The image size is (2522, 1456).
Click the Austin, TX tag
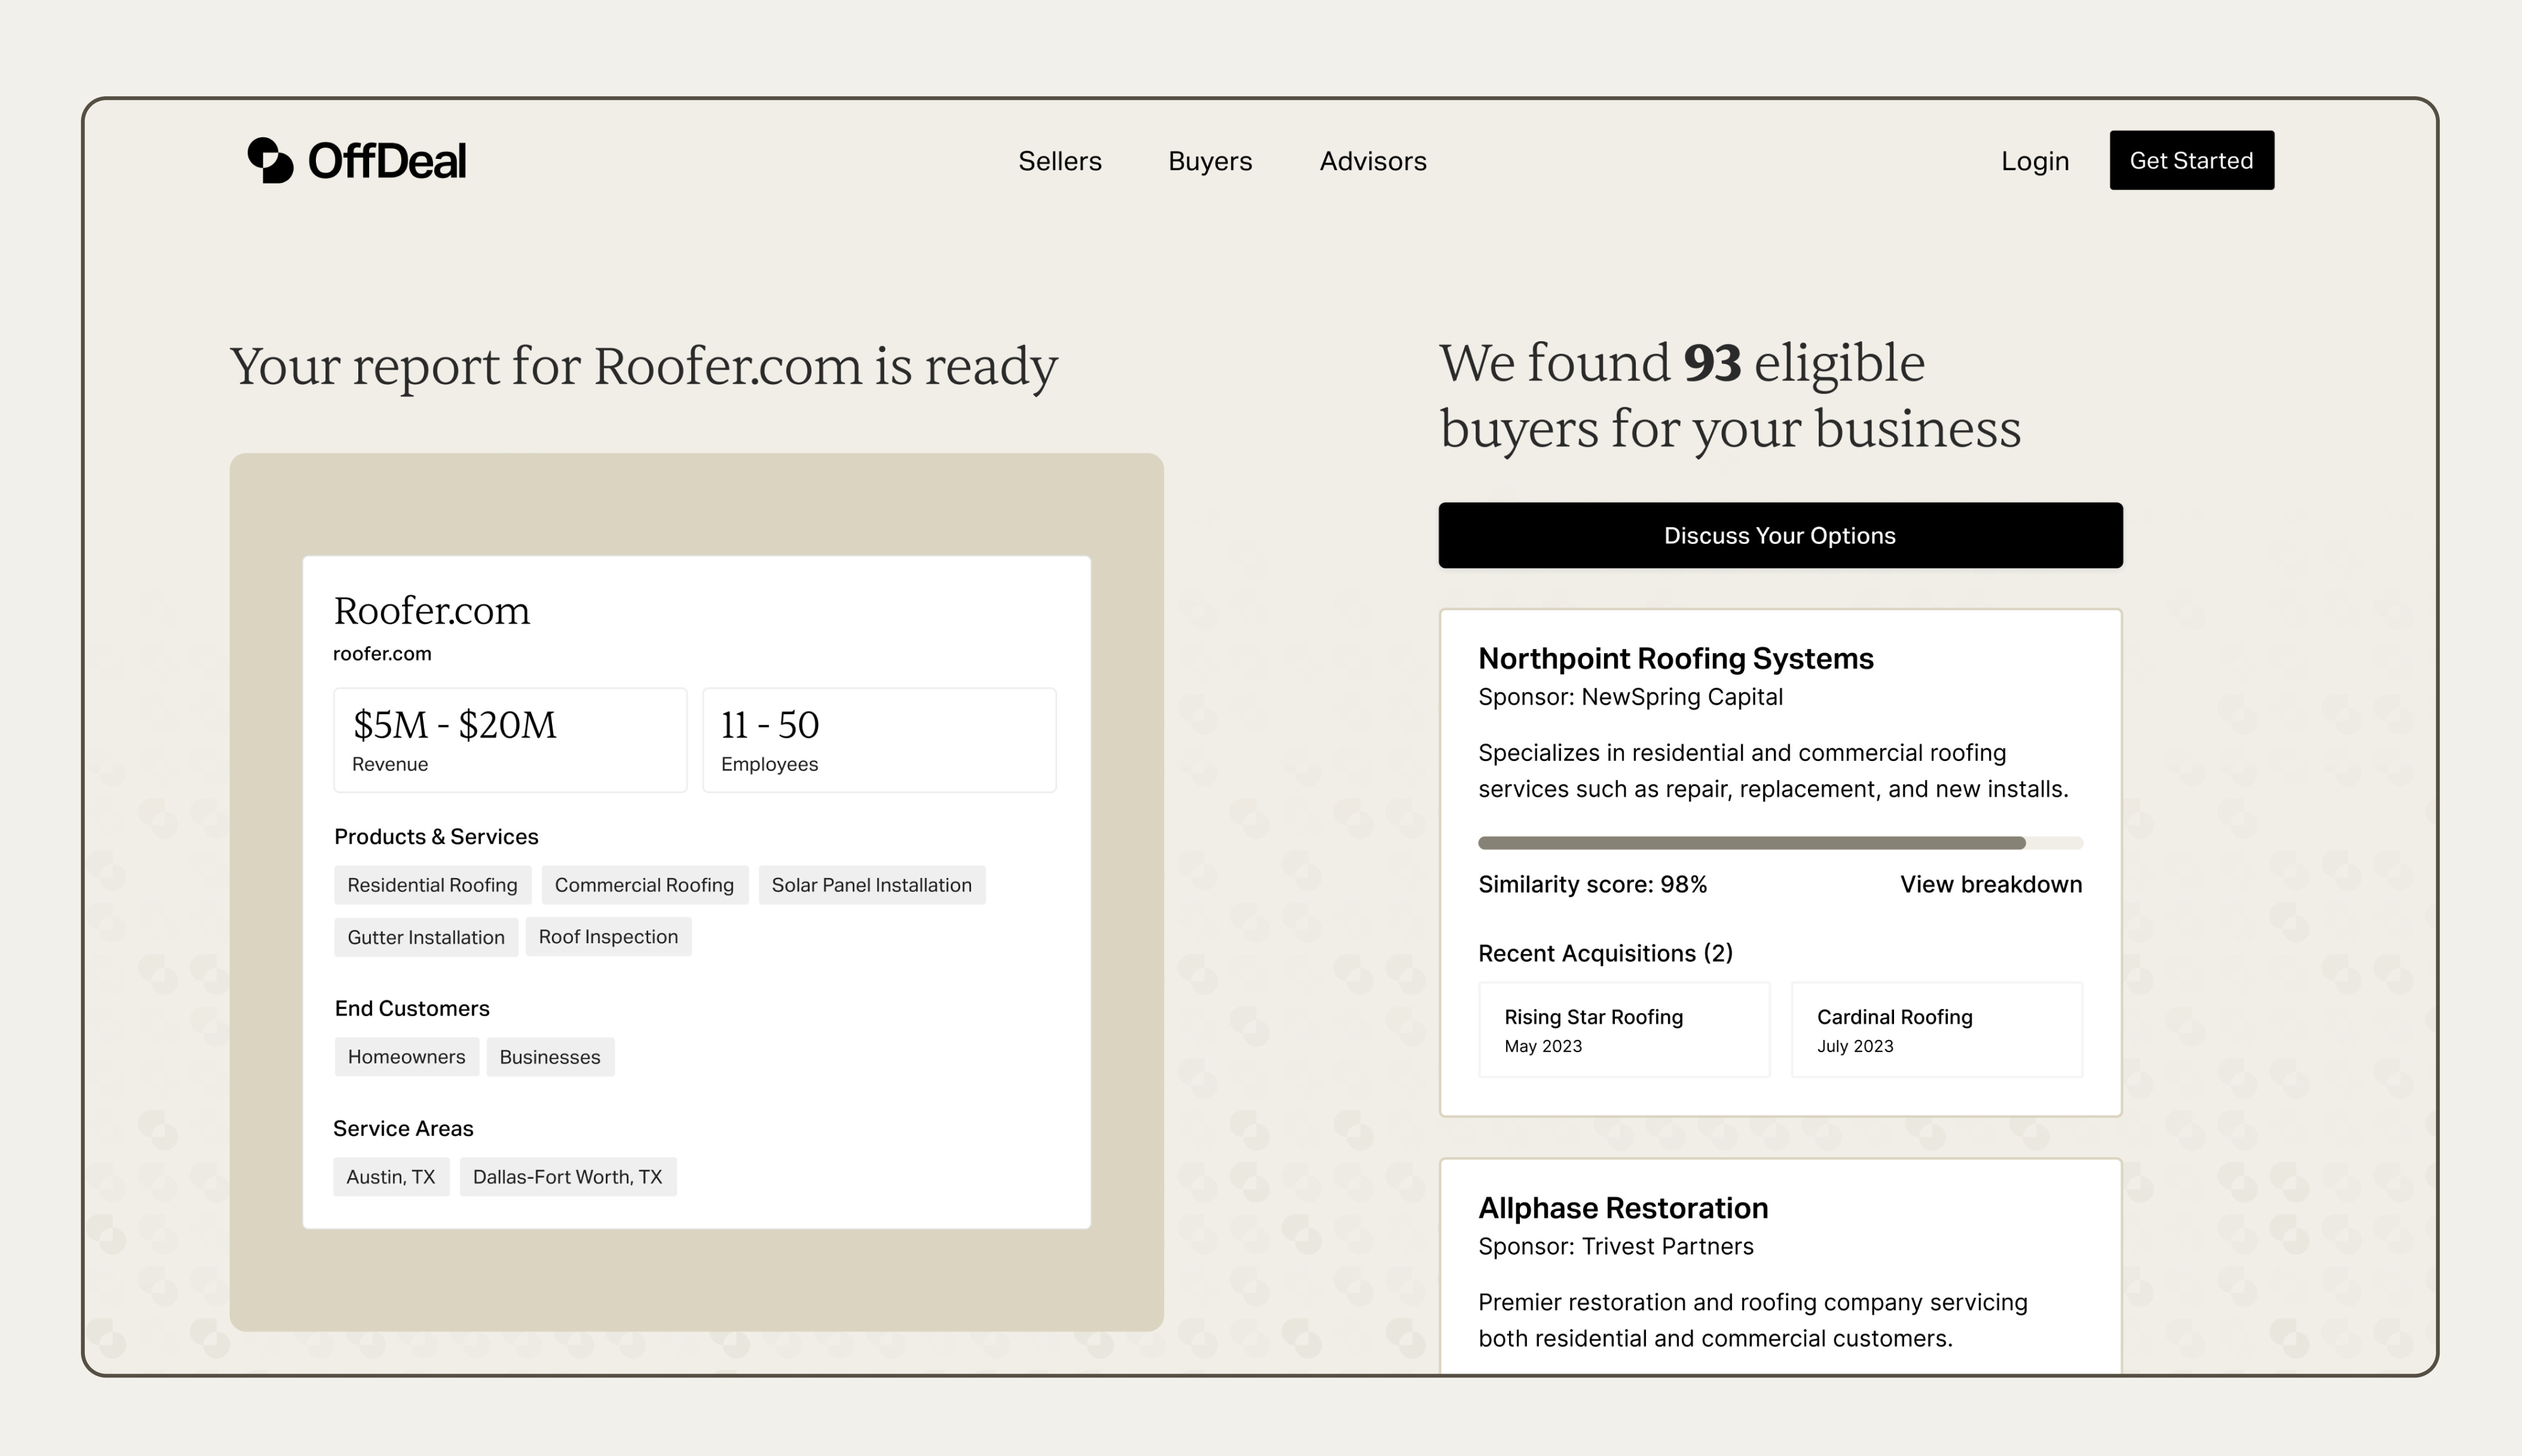391,1177
